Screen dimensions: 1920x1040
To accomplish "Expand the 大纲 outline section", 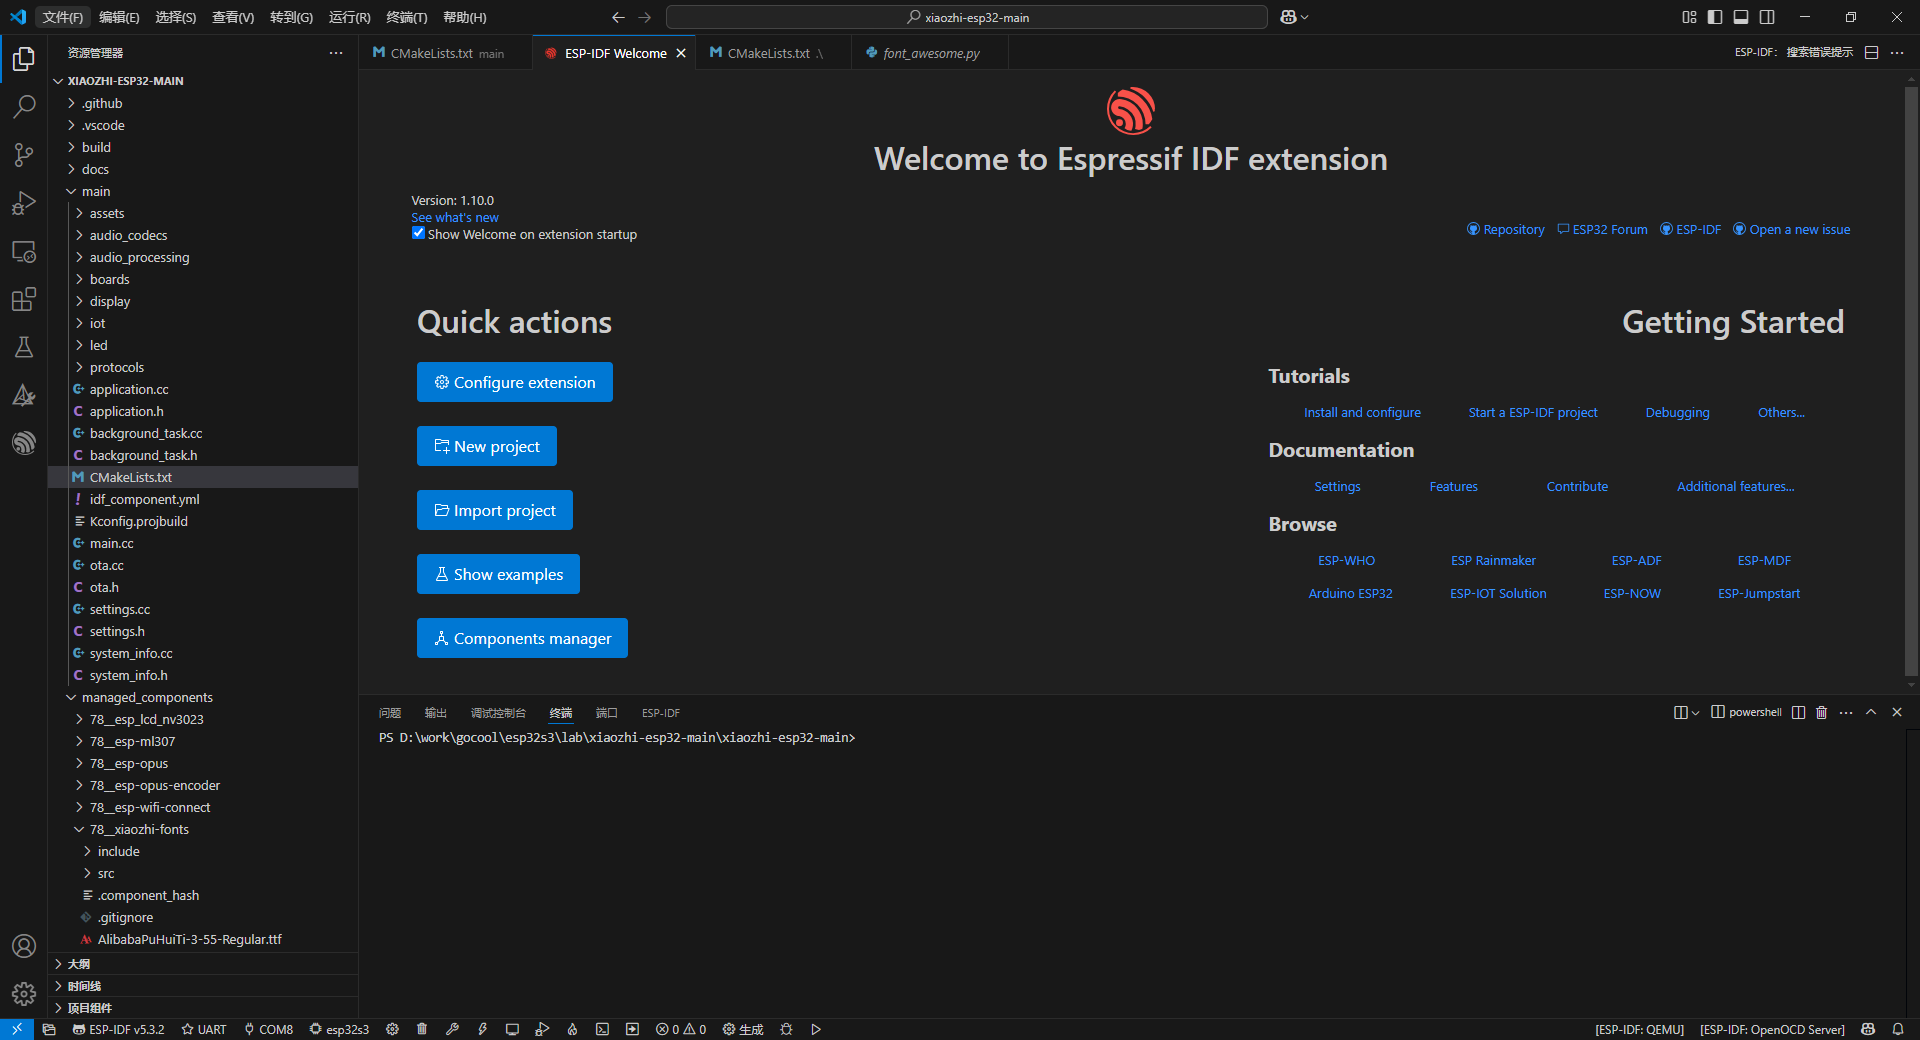I will [x=203, y=964].
